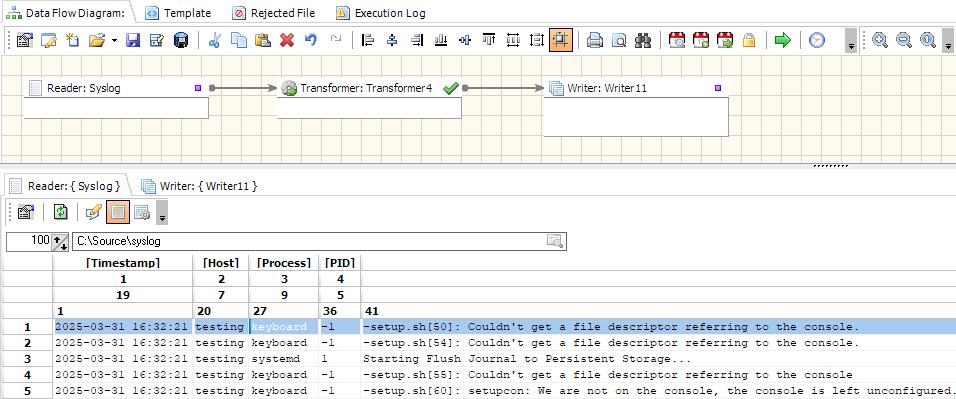The image size is (956, 399).
Task: Create a new document with the sparkle icon
Action: click(x=73, y=40)
